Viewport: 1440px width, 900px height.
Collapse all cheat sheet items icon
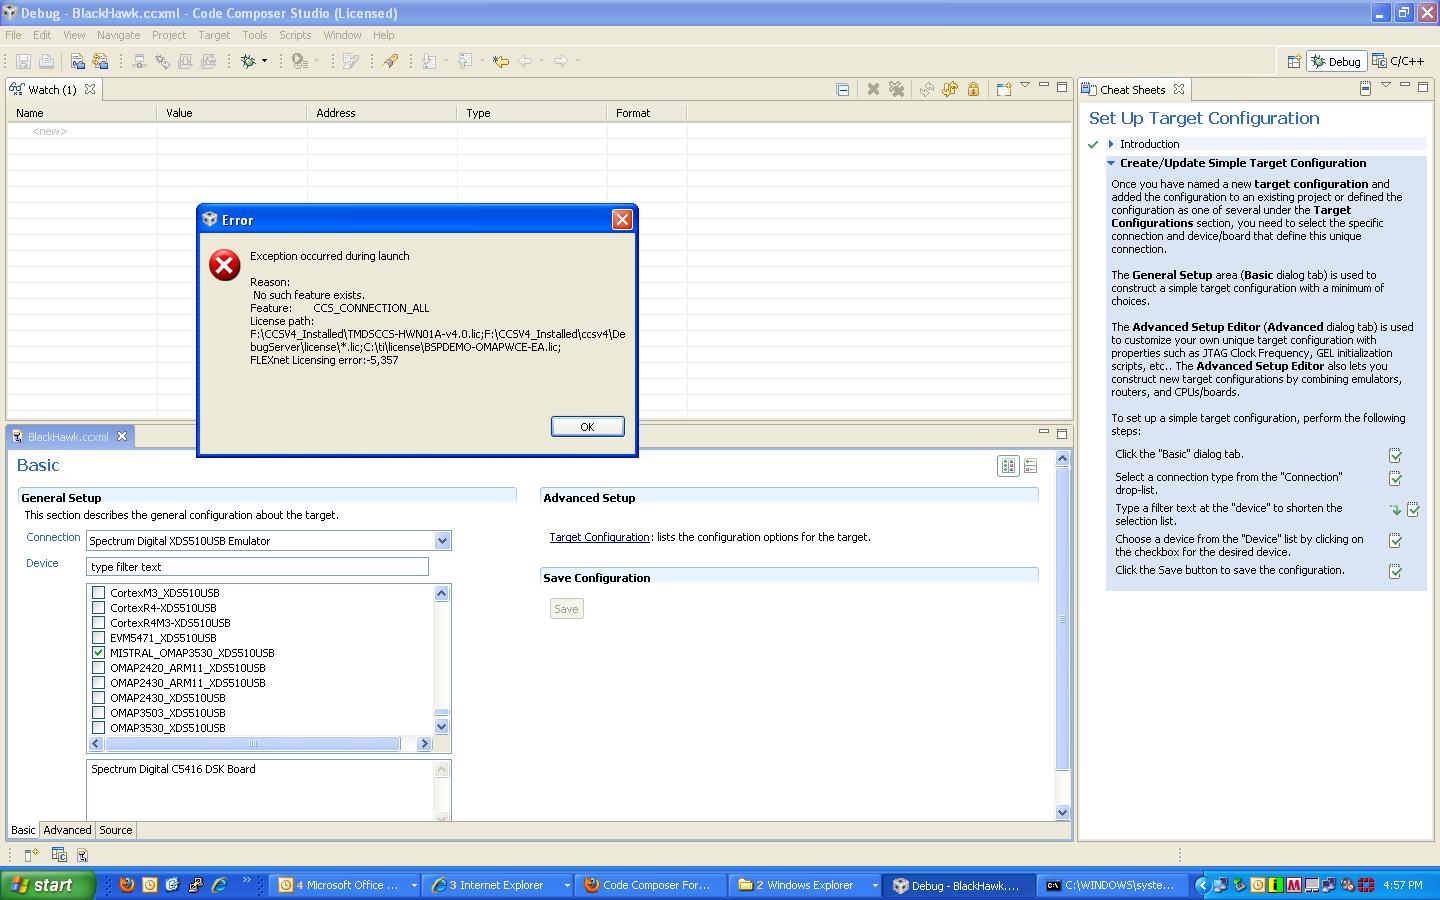coord(1365,88)
